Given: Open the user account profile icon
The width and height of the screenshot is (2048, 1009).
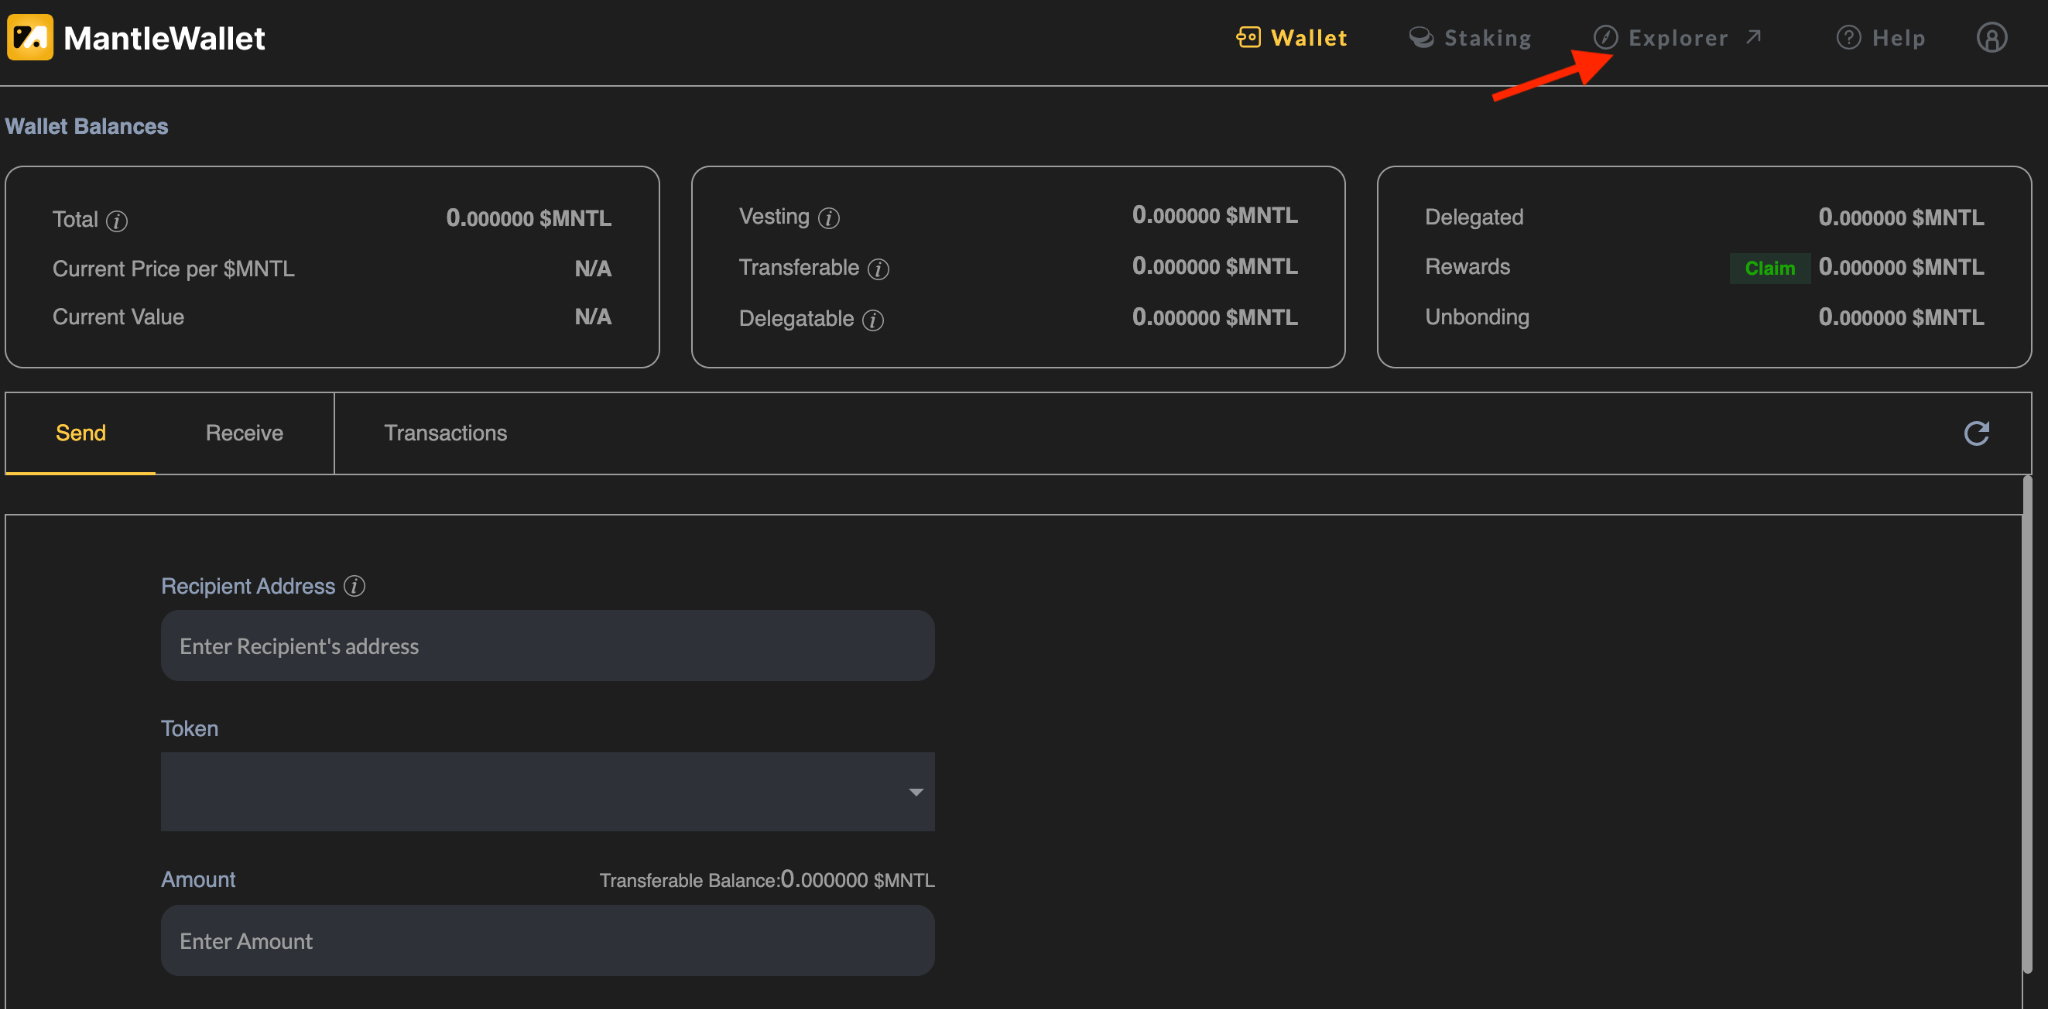Looking at the screenshot, I should (x=1991, y=38).
